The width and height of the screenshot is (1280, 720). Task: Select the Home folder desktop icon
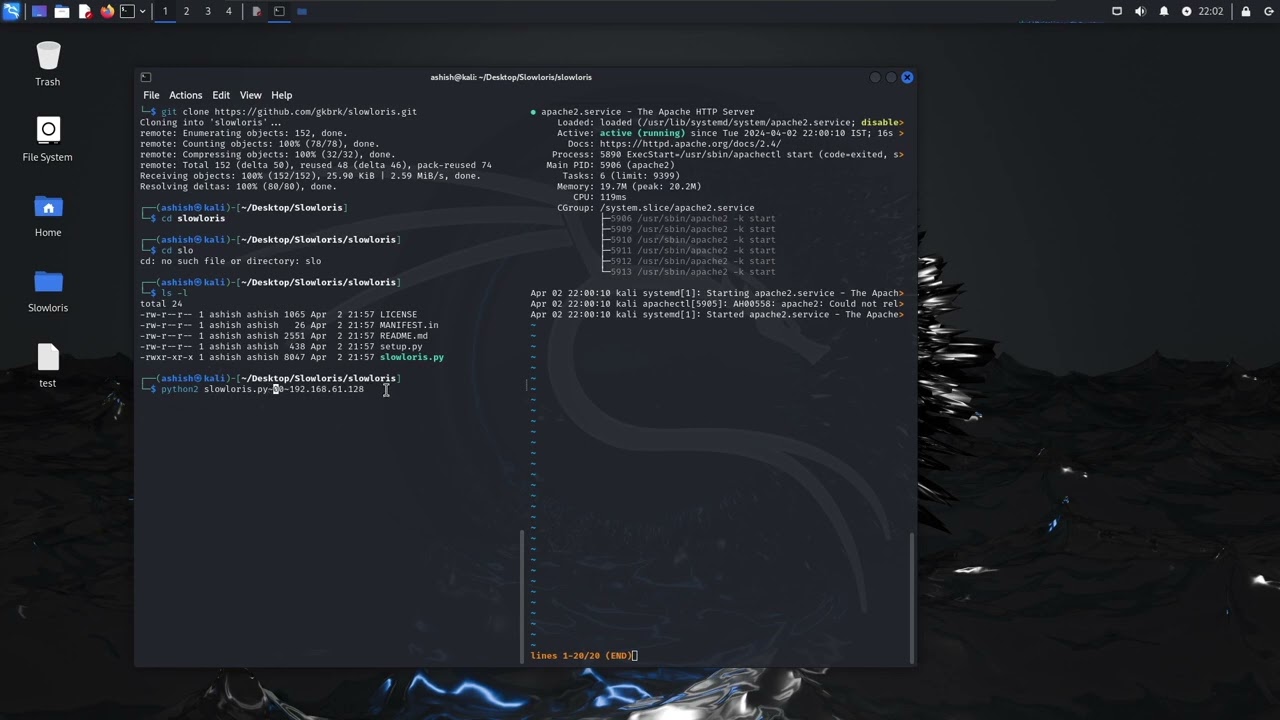(47, 215)
